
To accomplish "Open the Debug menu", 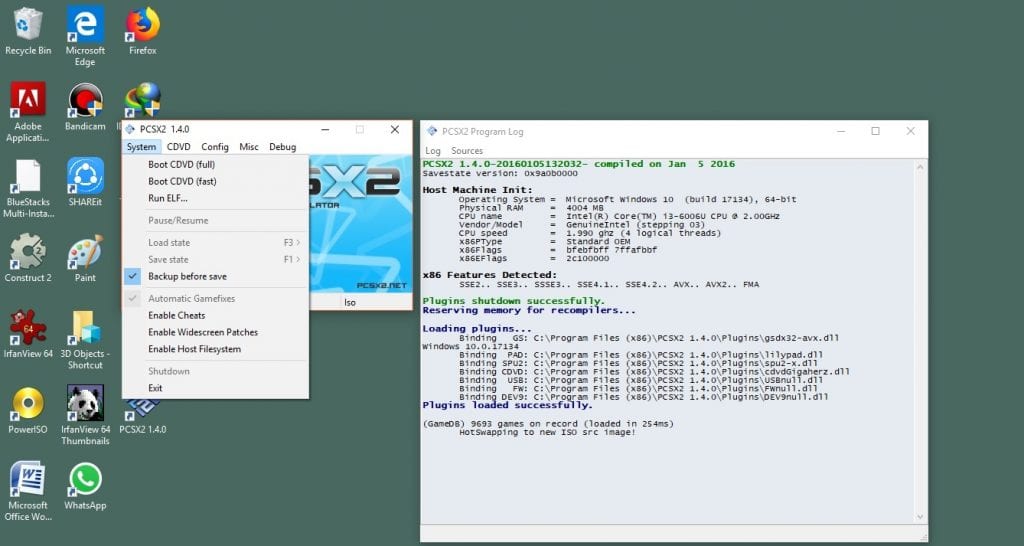I will 283,147.
